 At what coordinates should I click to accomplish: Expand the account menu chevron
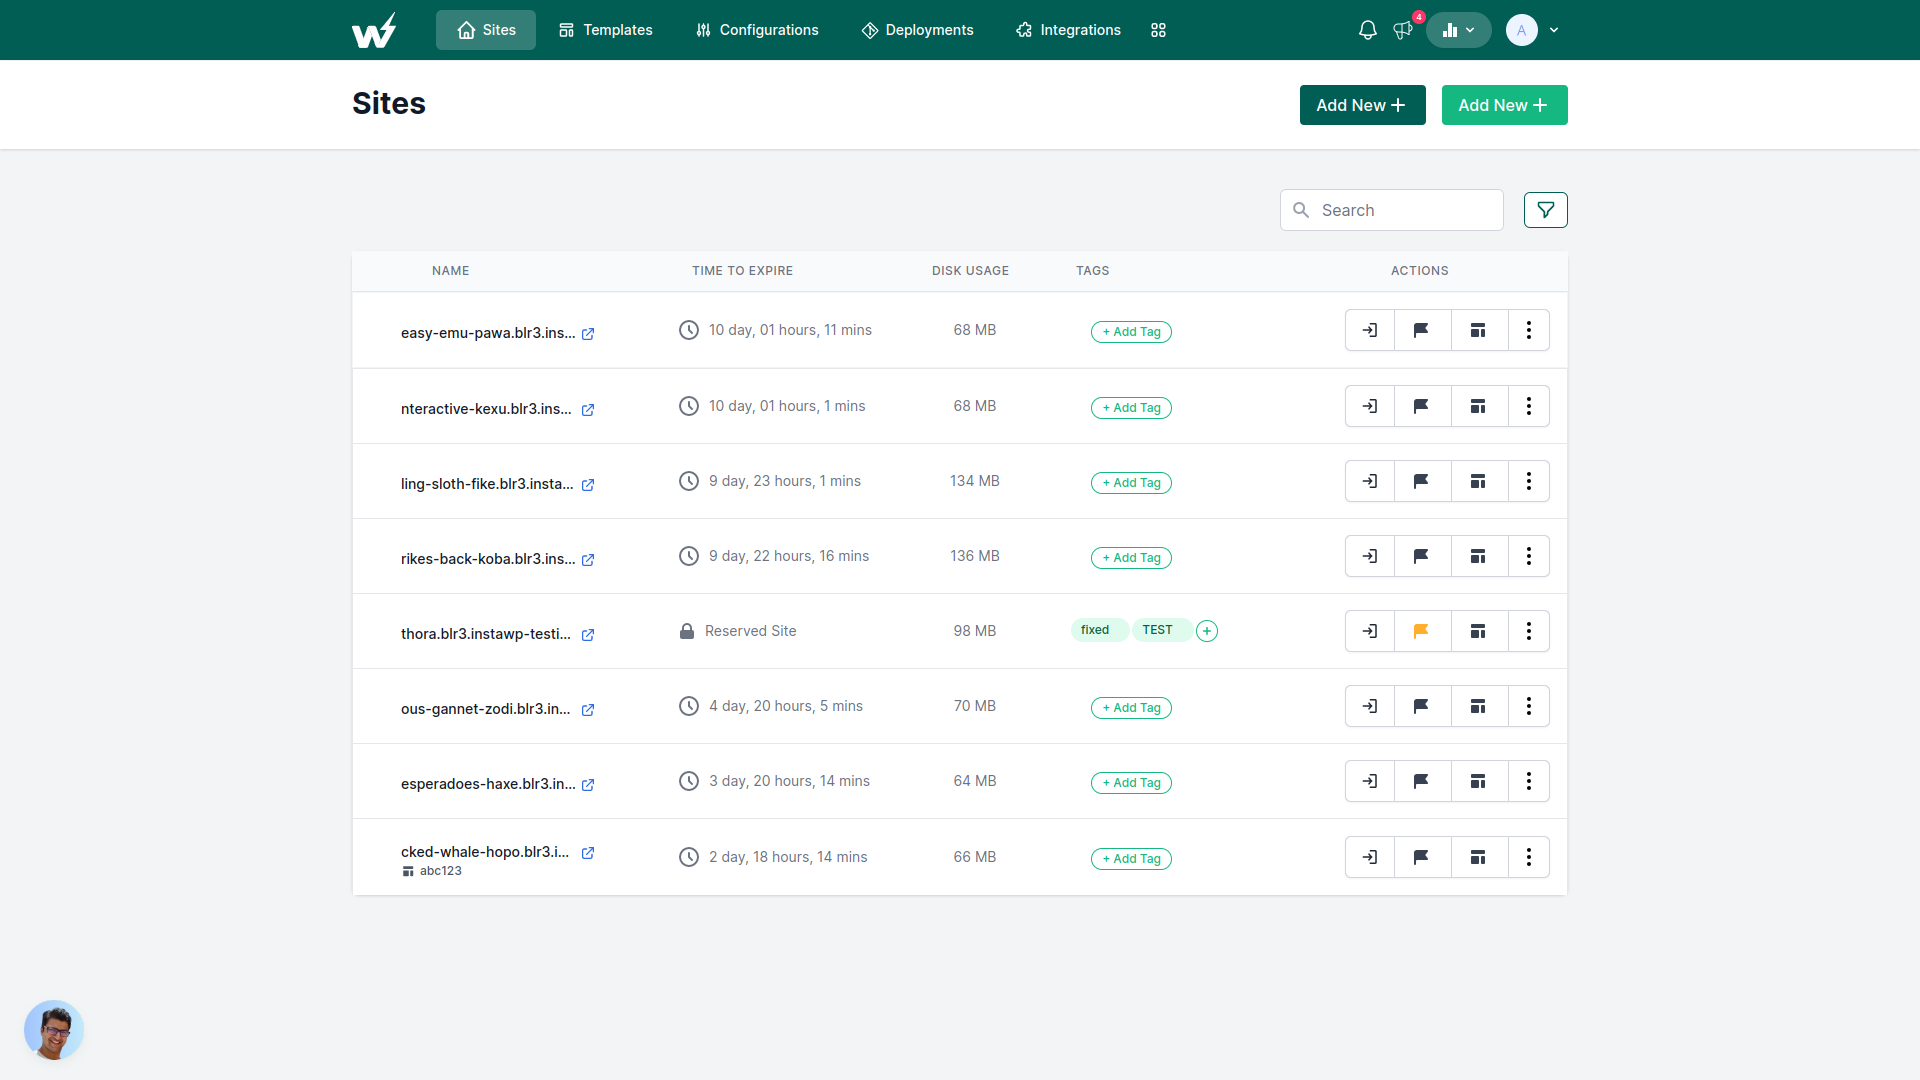[x=1554, y=30]
